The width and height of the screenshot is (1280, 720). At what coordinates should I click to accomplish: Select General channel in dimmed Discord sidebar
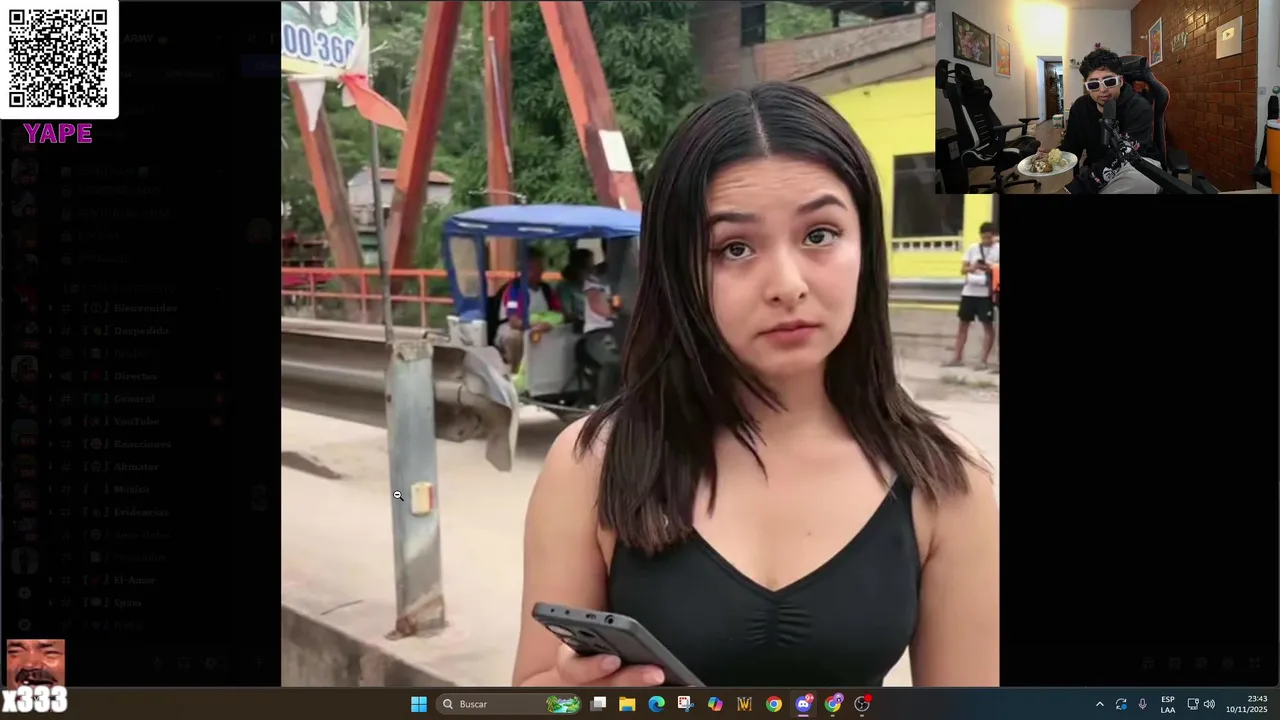134,399
